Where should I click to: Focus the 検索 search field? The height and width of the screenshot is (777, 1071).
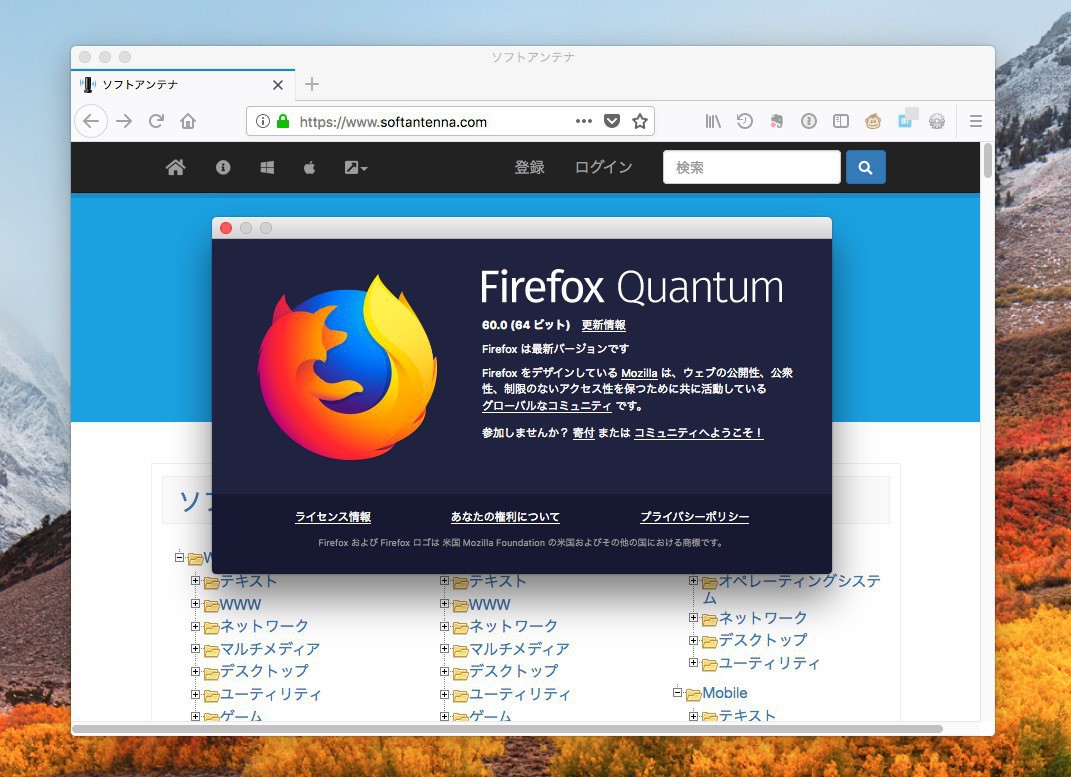pos(751,167)
